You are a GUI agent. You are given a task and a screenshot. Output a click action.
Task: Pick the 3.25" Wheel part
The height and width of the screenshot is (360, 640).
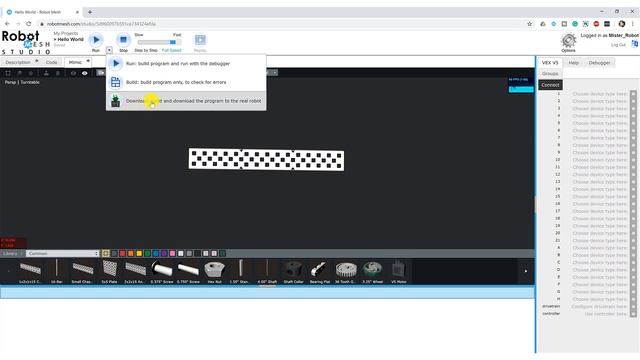[x=372, y=271]
